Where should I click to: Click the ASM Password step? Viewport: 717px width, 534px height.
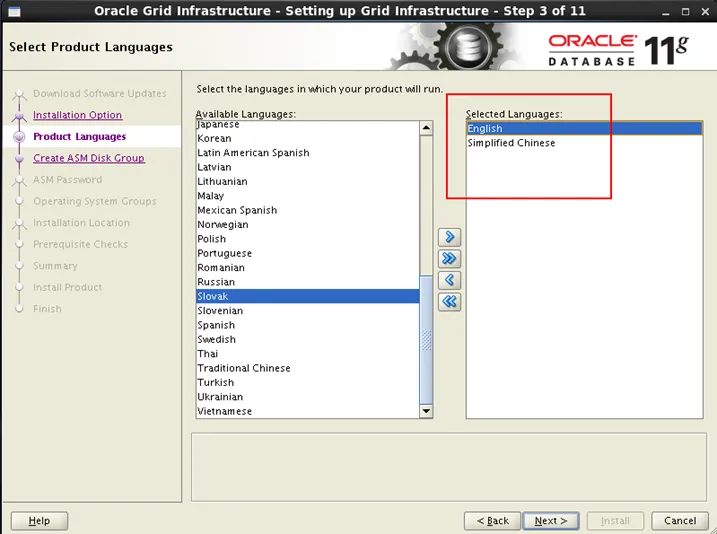click(67, 180)
